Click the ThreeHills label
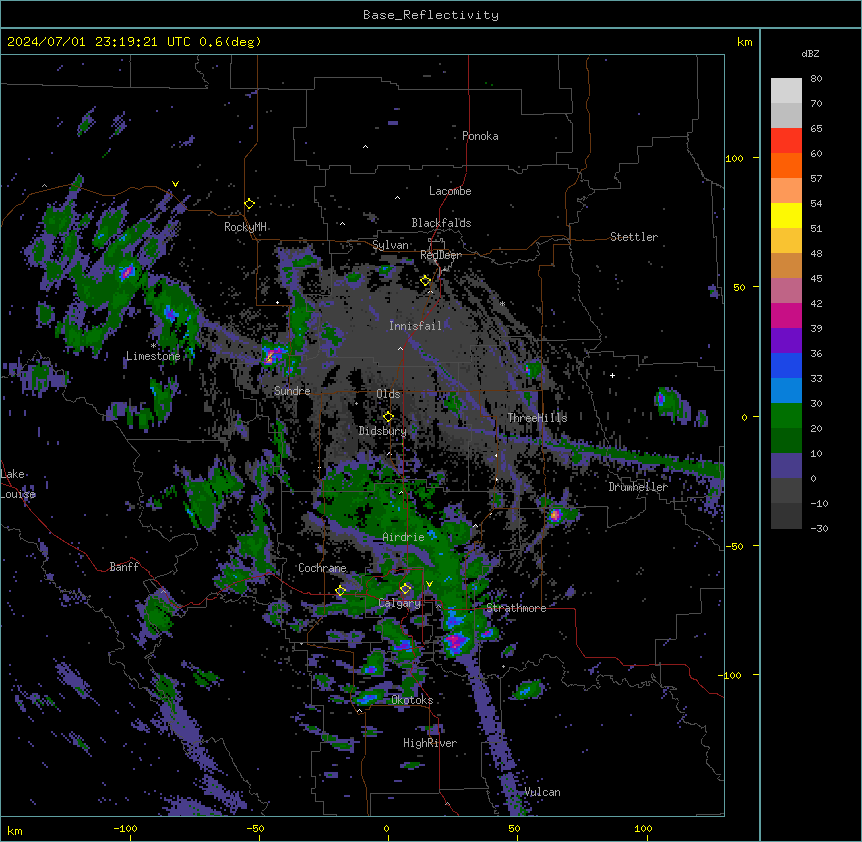Image resolution: width=862 pixels, height=842 pixels. tap(537, 418)
